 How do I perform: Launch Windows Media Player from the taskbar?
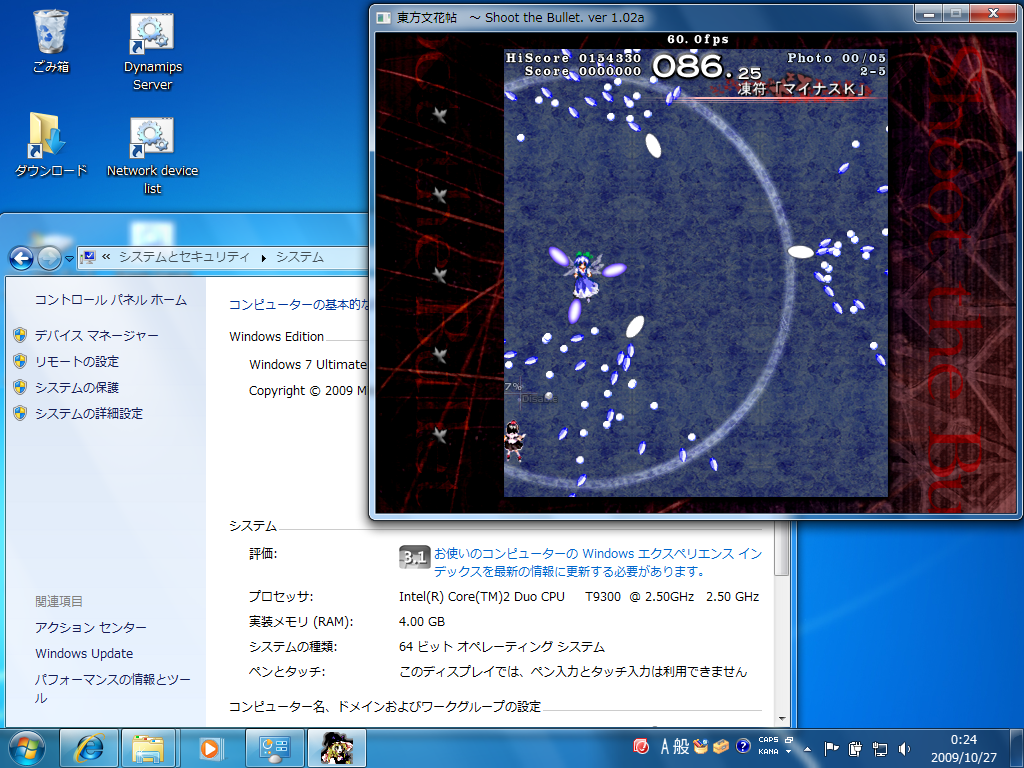click(x=211, y=747)
